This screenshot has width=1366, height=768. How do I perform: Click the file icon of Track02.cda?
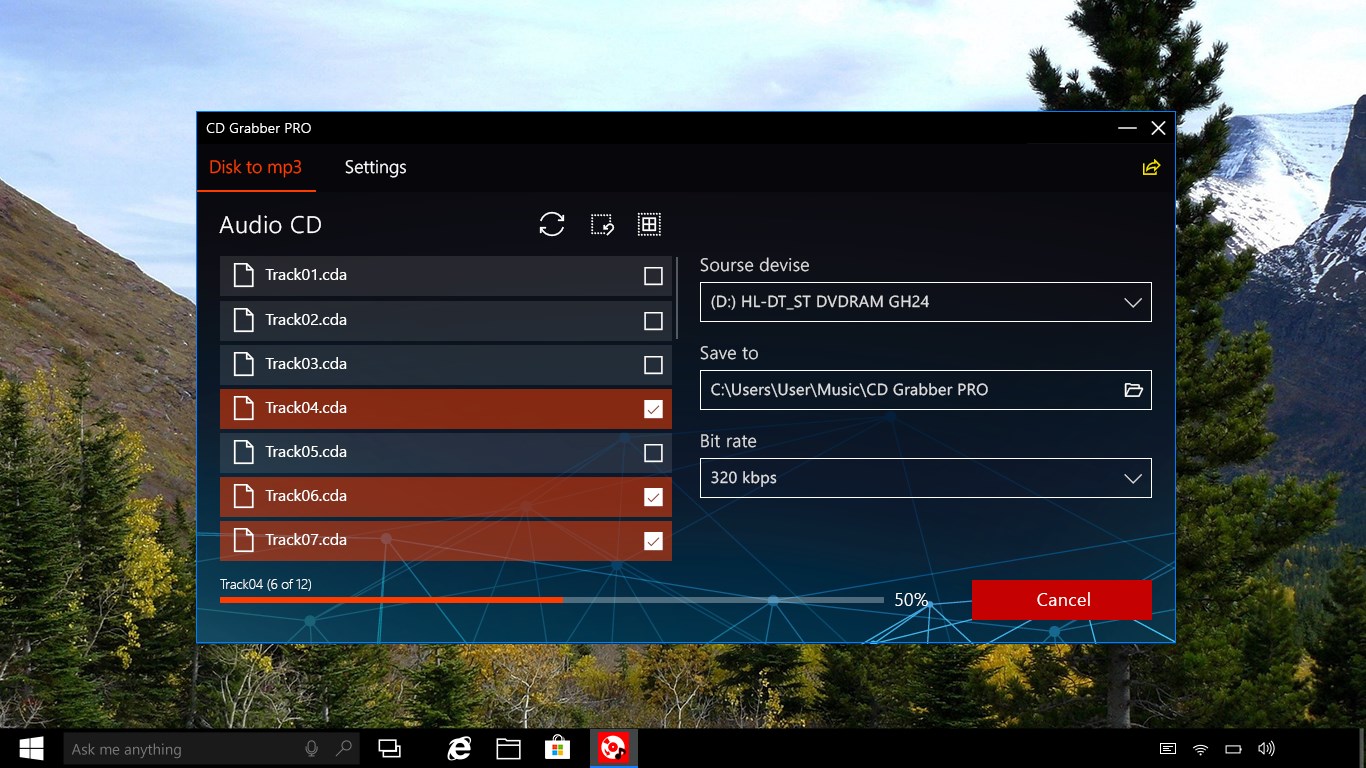(x=243, y=320)
